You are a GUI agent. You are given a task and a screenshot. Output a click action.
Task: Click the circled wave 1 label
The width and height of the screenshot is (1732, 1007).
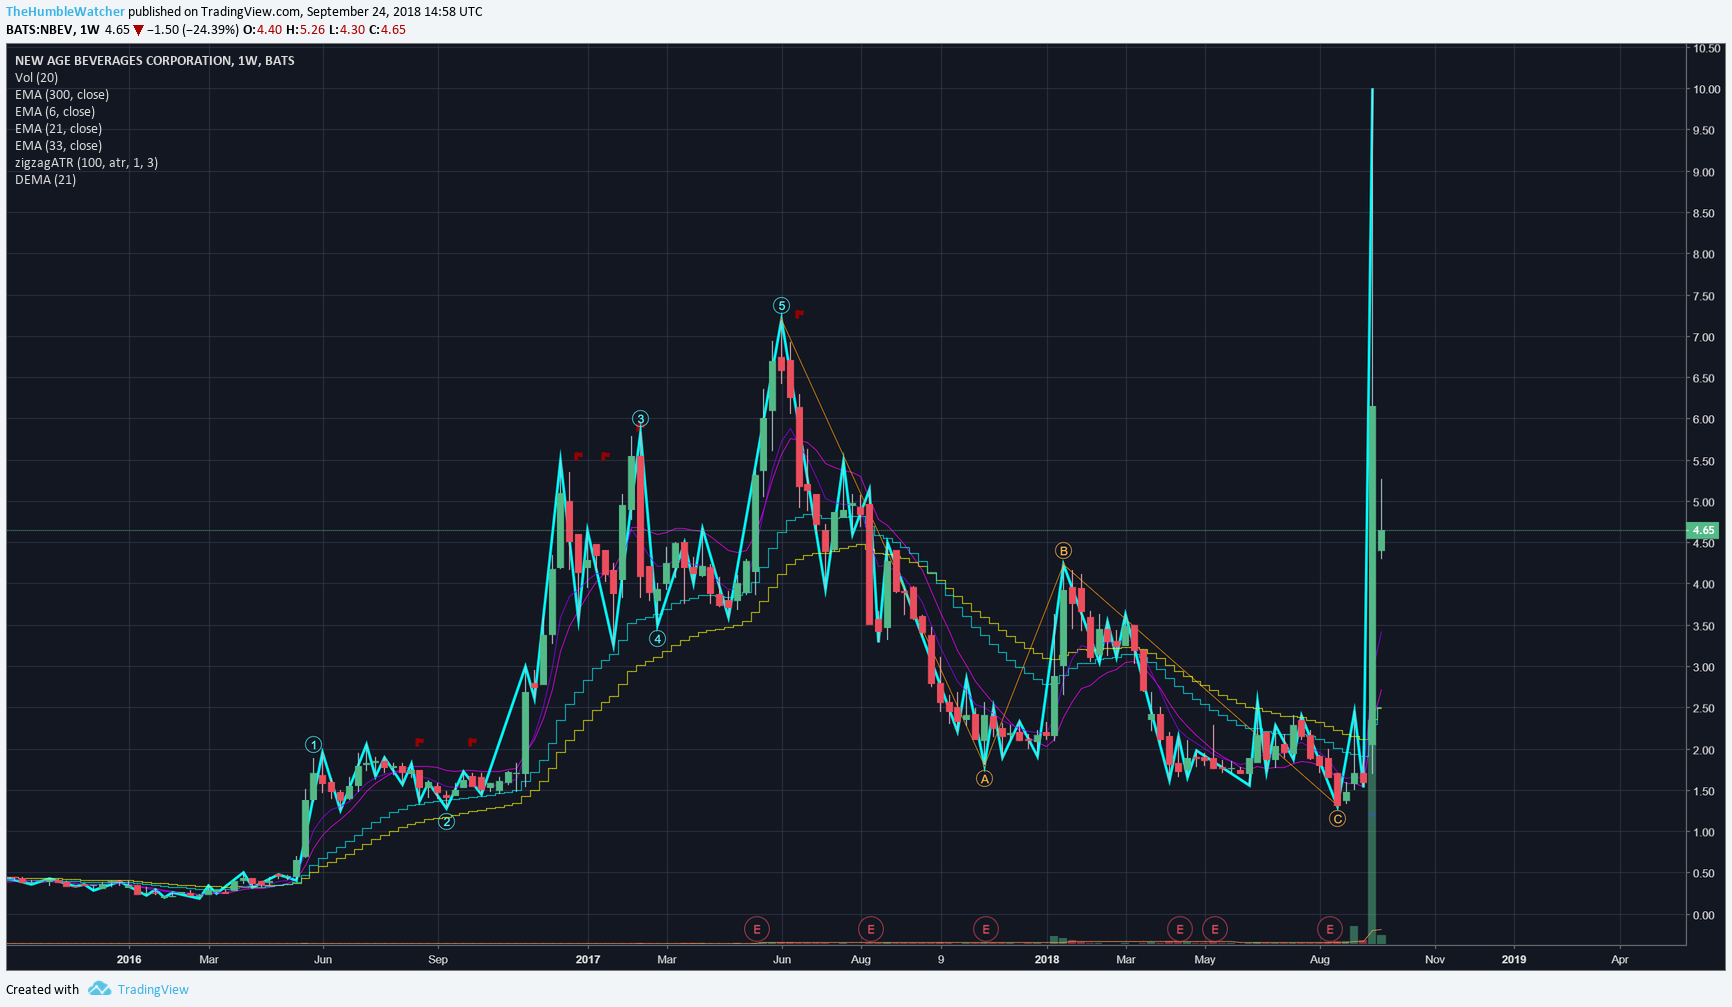(x=314, y=745)
